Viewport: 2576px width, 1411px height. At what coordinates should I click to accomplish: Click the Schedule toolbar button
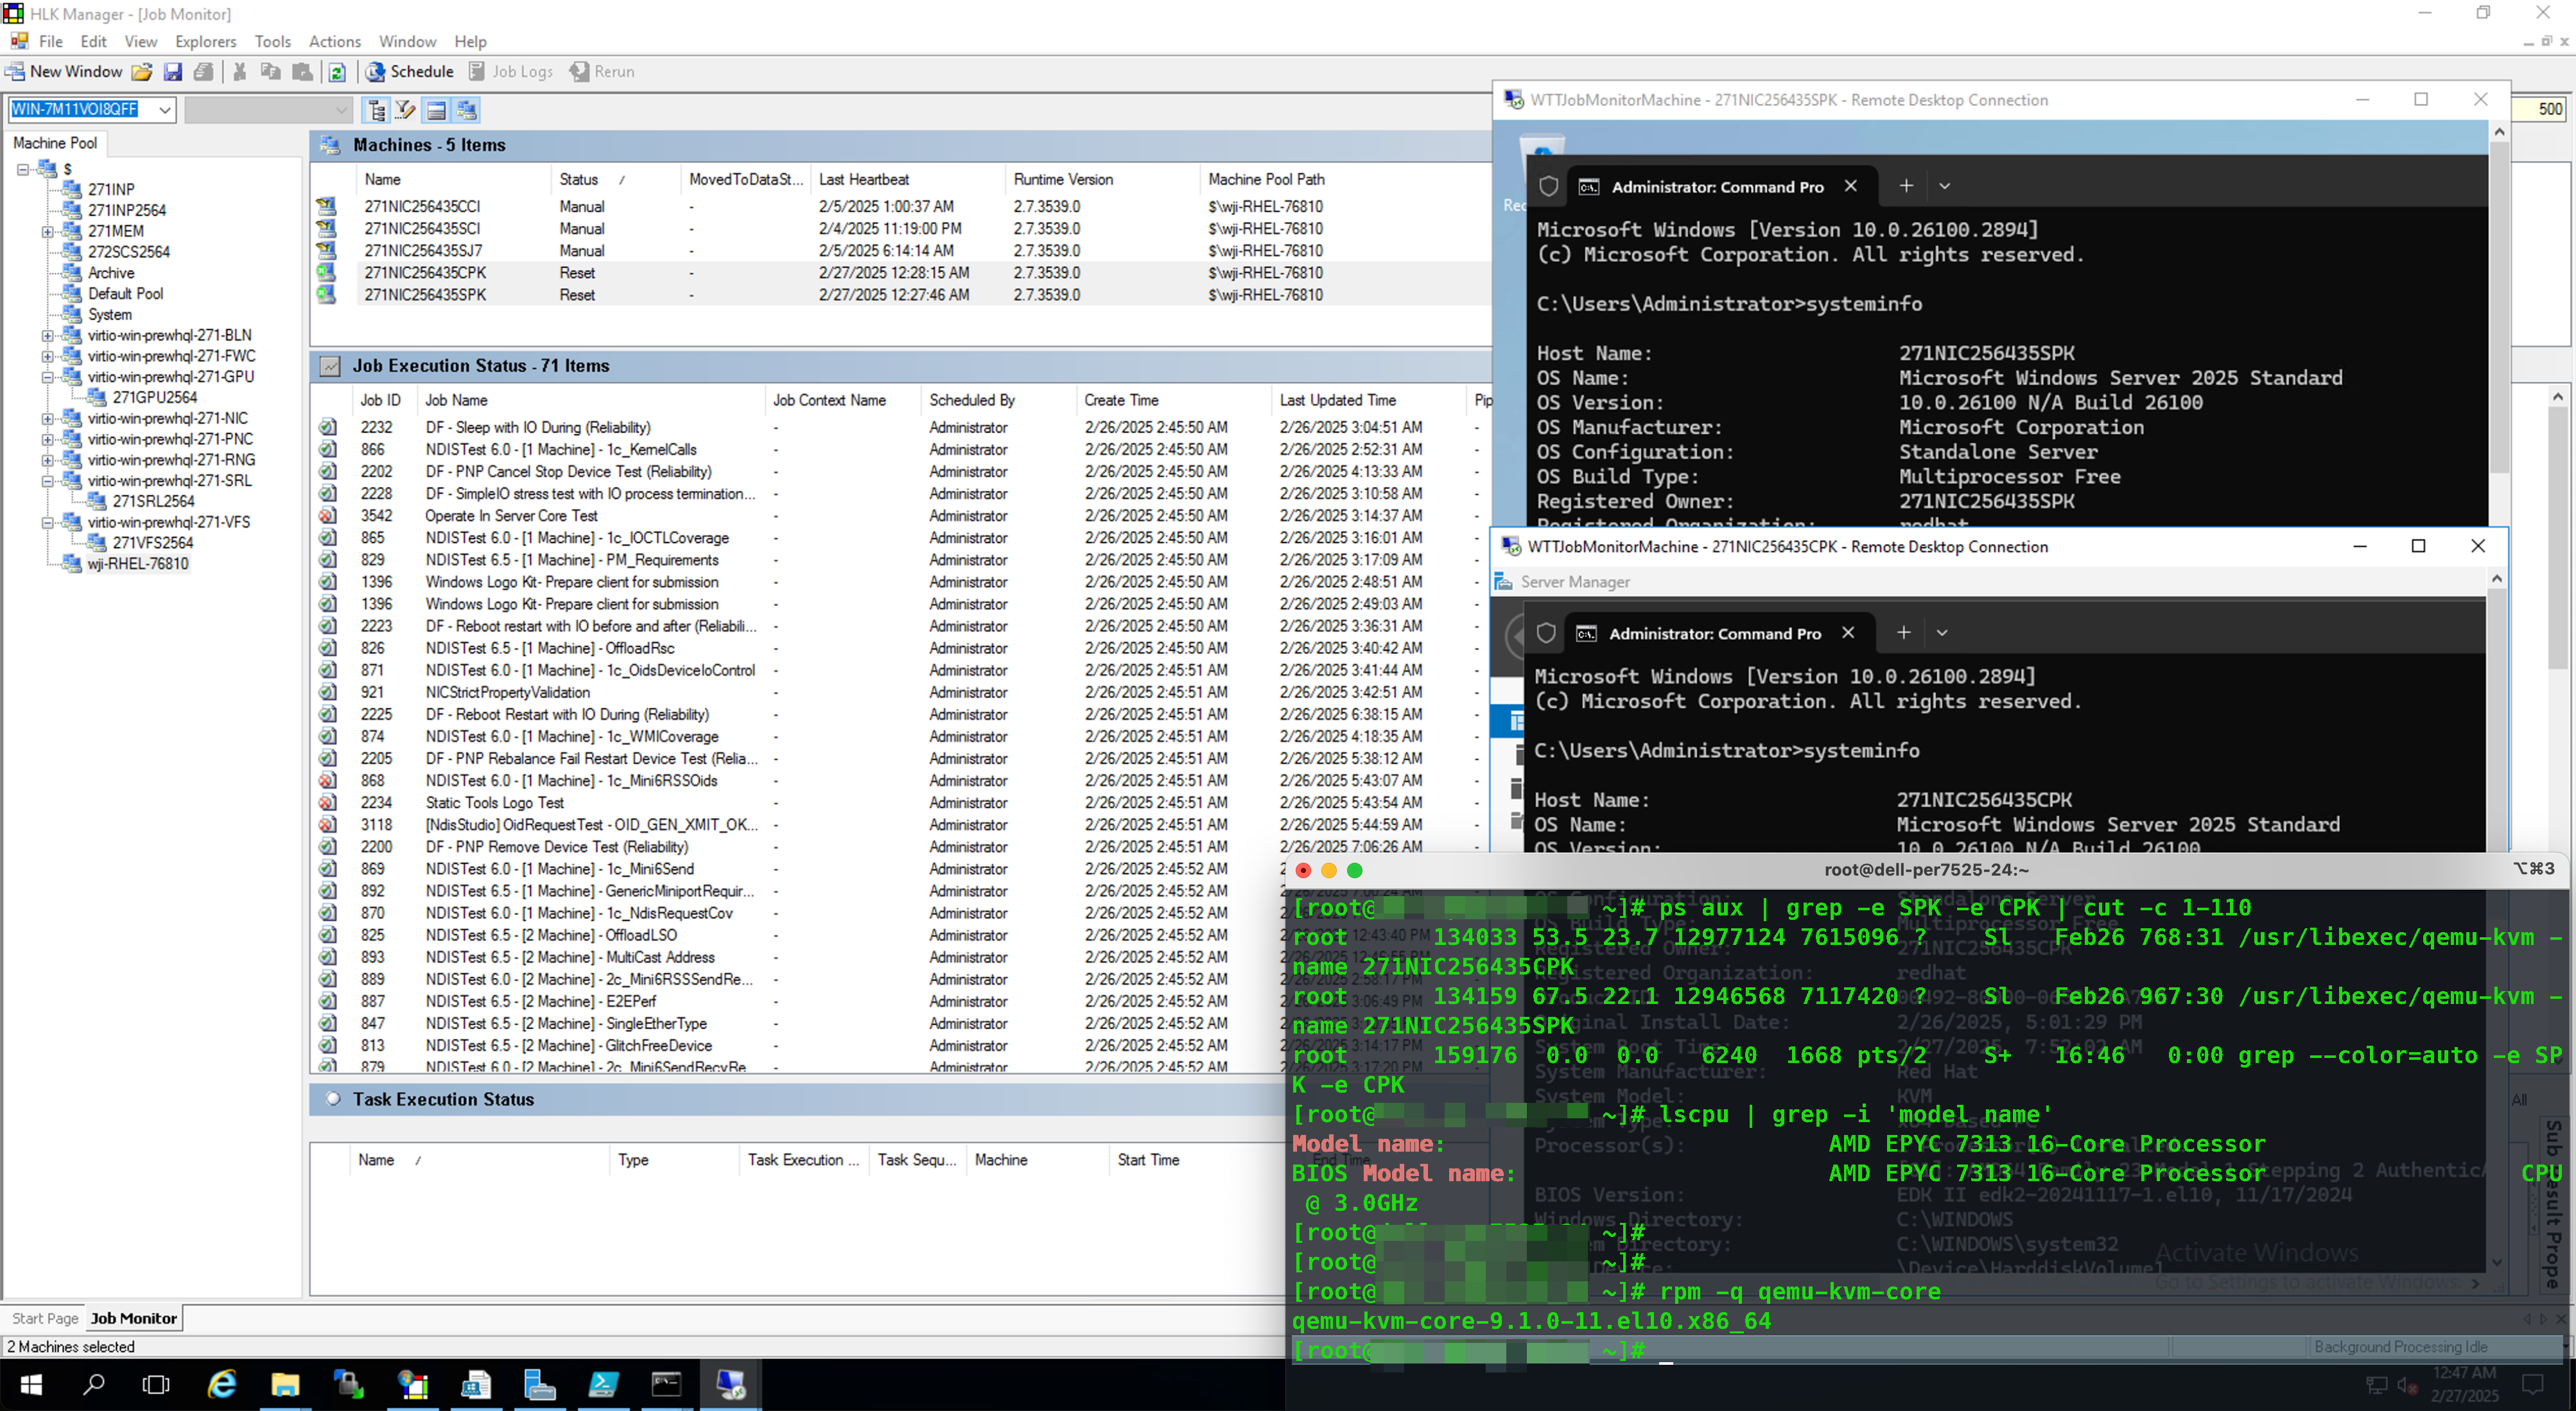410,71
